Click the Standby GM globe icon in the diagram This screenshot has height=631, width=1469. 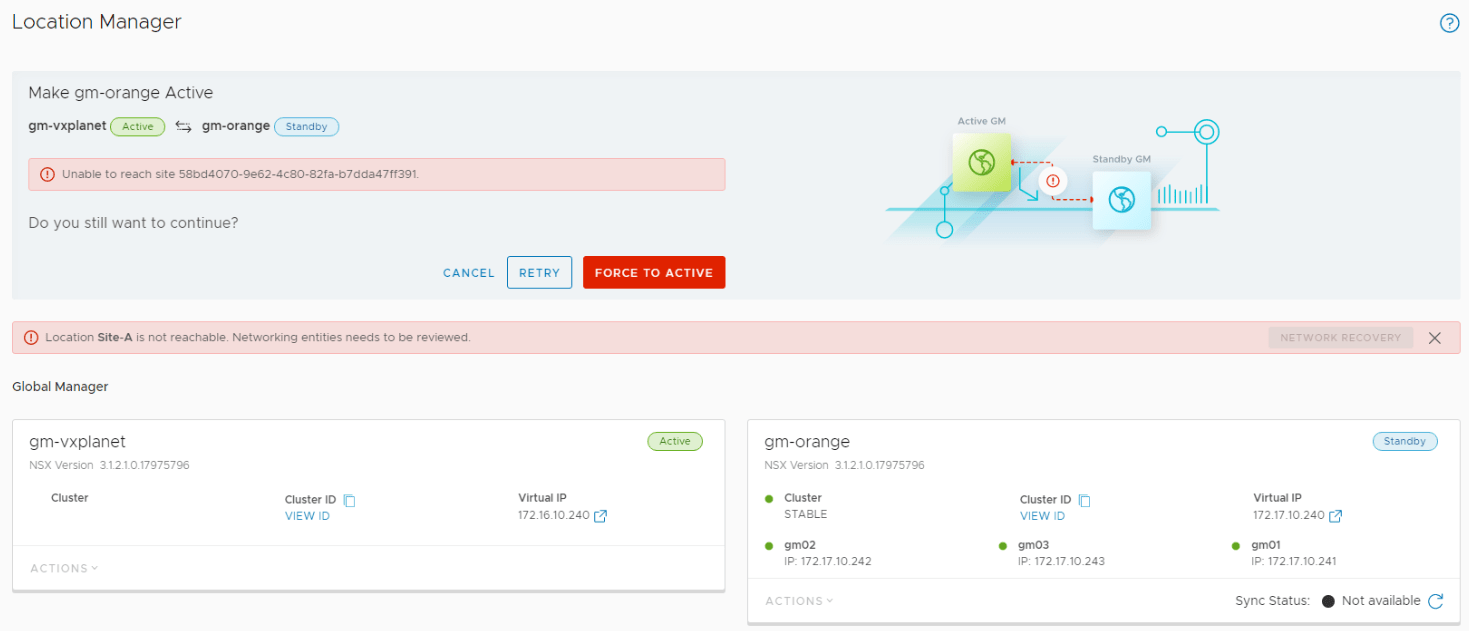1121,199
